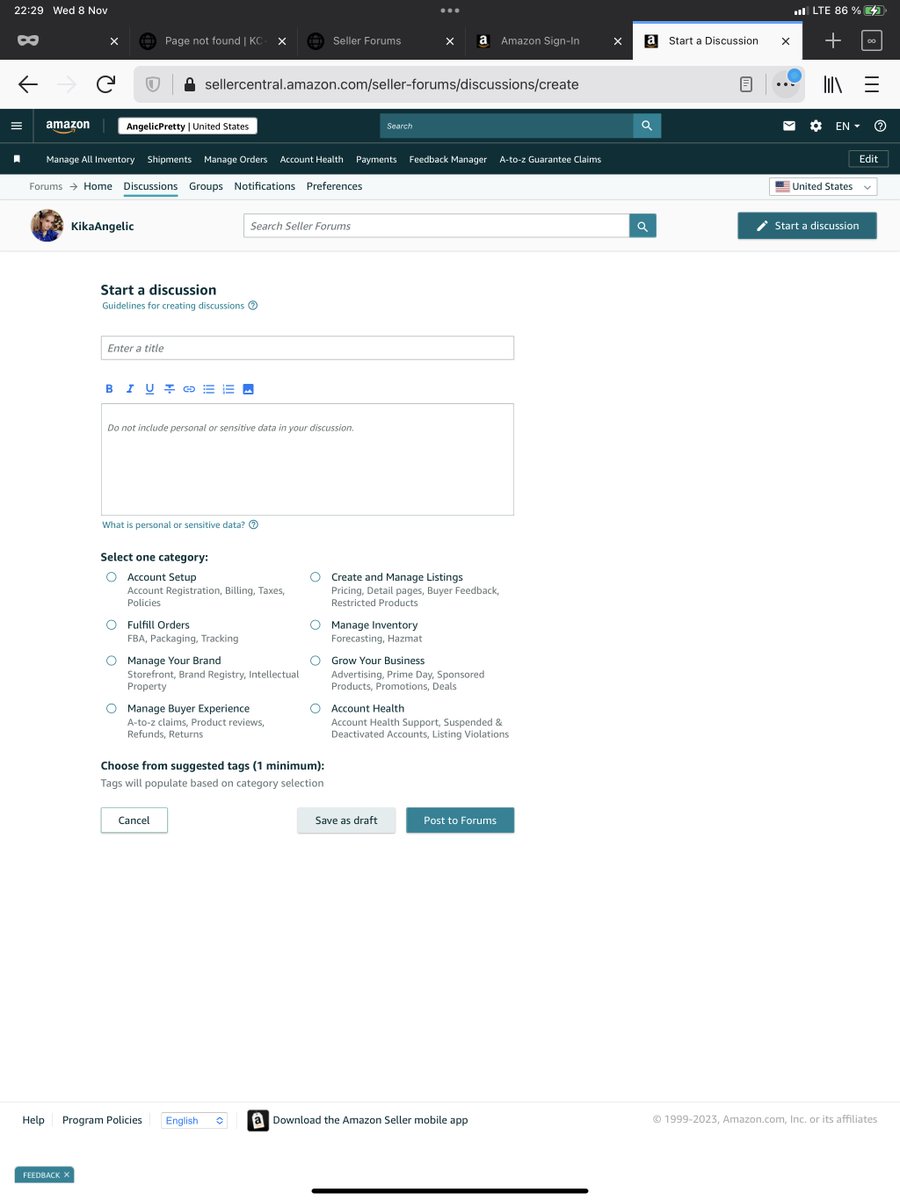900x1200 pixels.
Task: Open the help question mark in the header
Action: 880,126
